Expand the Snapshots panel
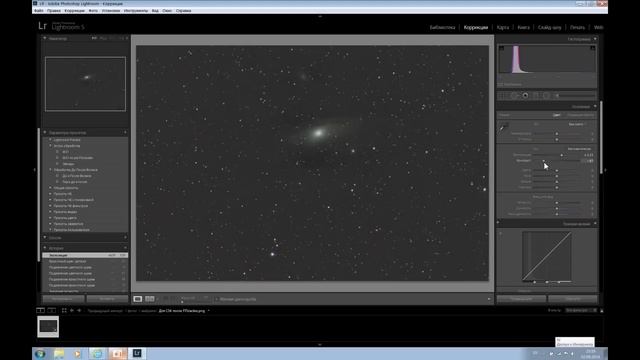640x360 pixels. click(x=45, y=238)
